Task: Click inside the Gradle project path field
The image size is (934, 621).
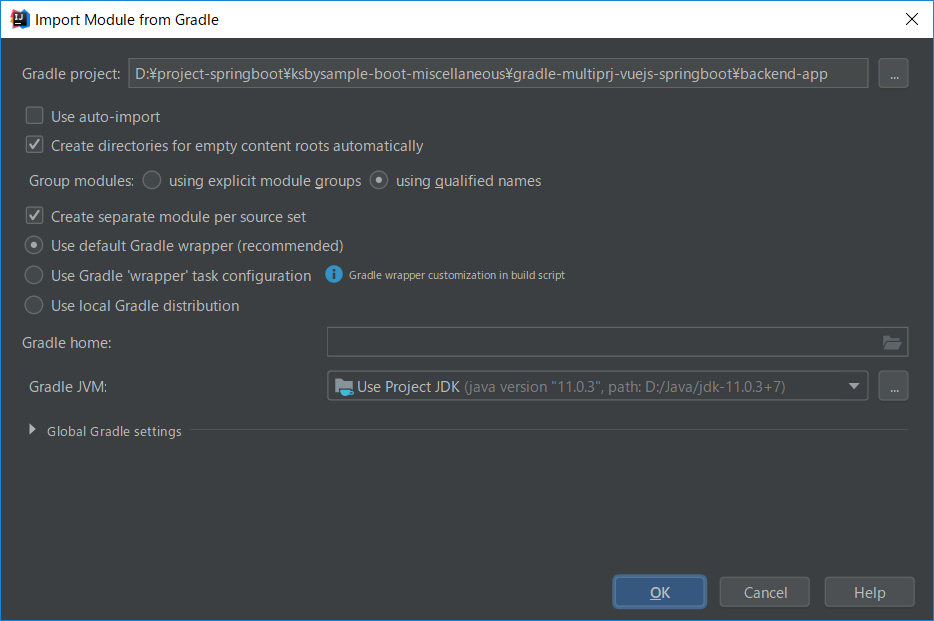Action: pos(497,72)
